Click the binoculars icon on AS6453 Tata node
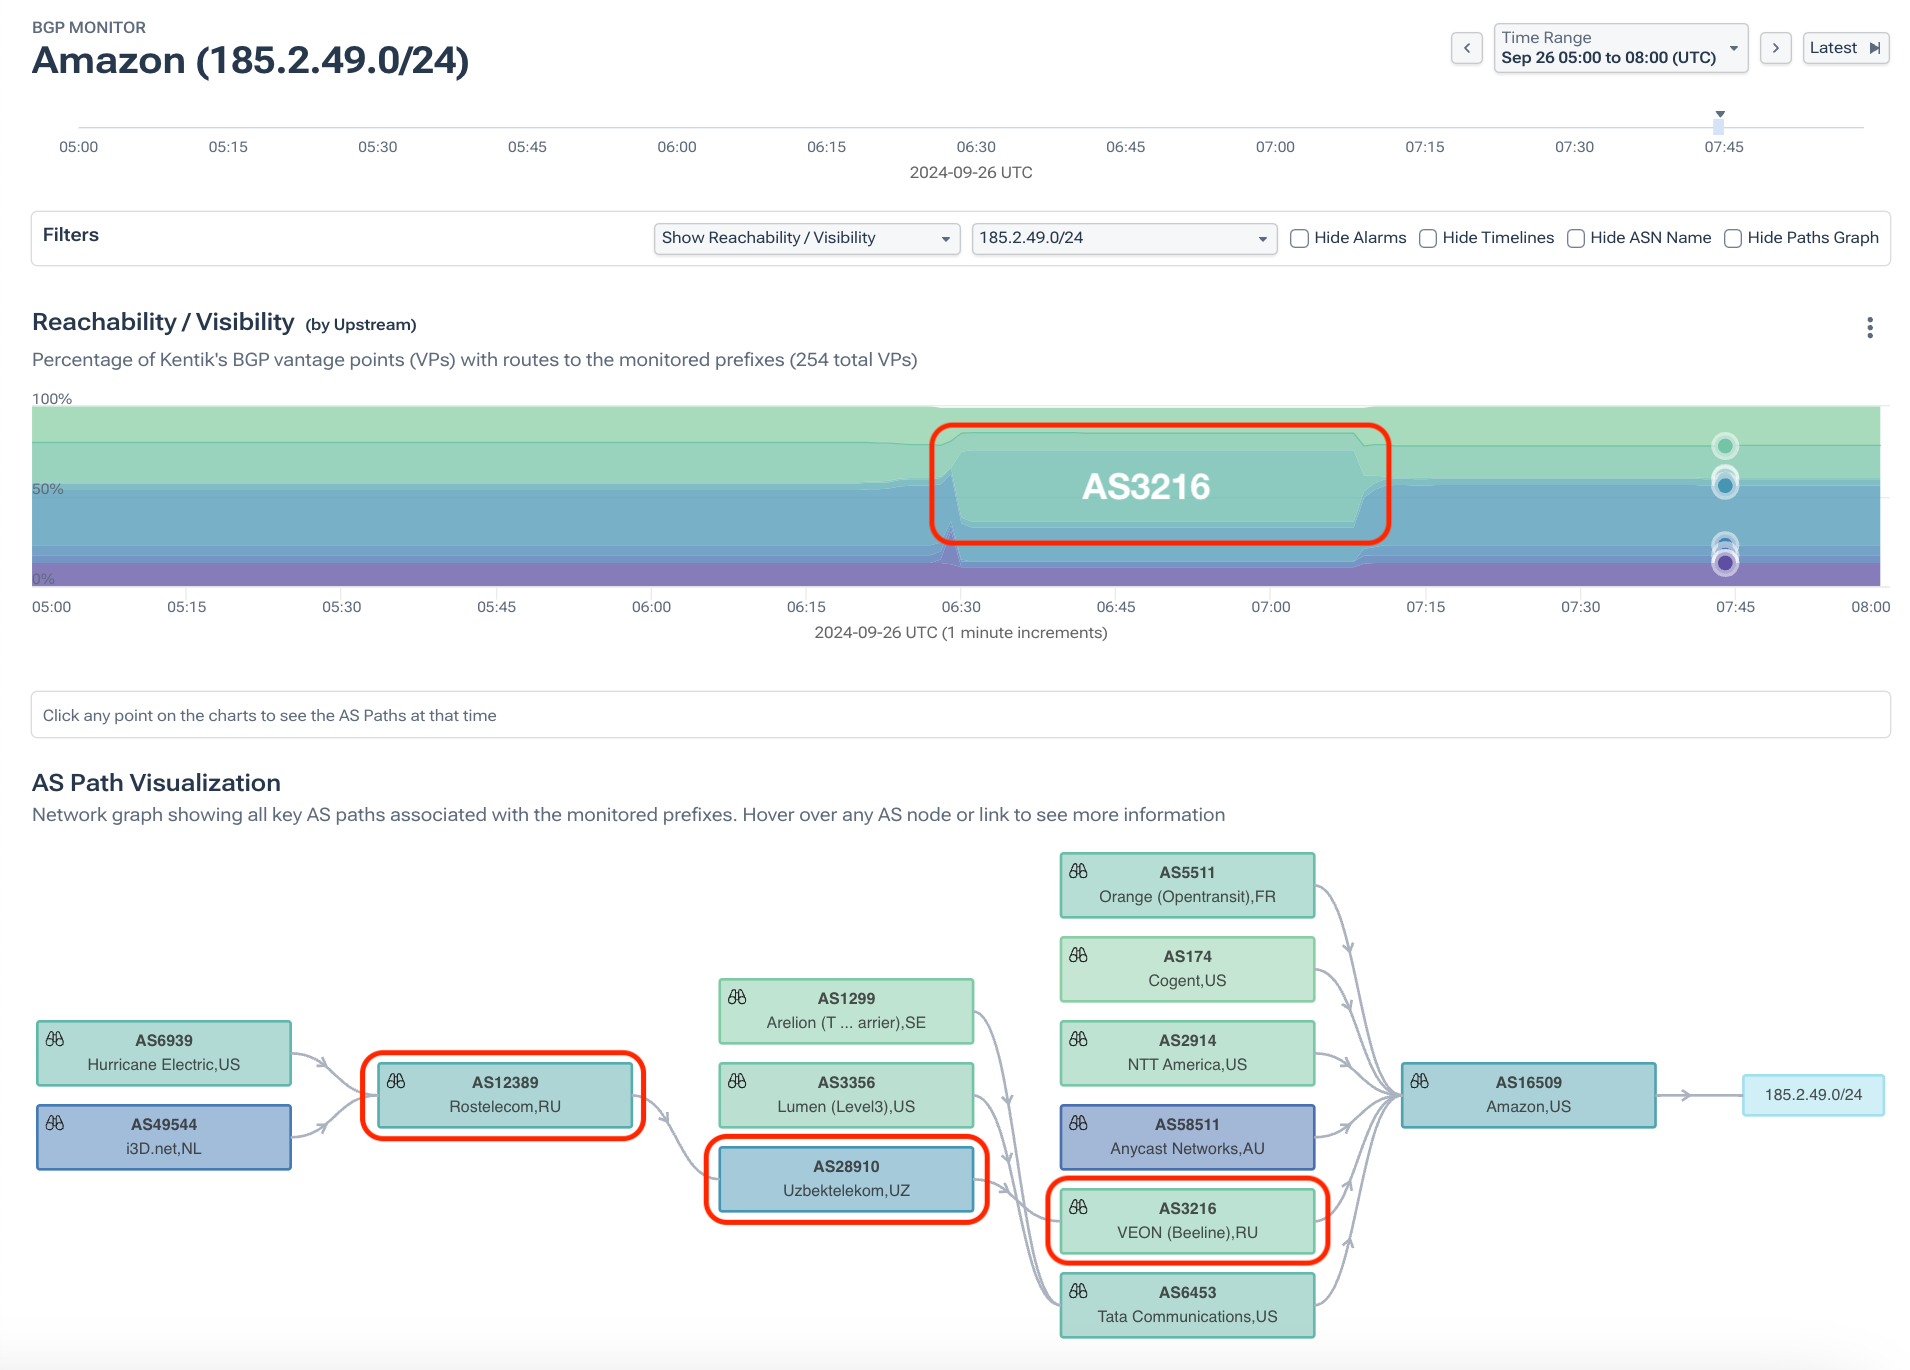Screen dimensions: 1910x1370 pyautogui.click(x=1078, y=1291)
